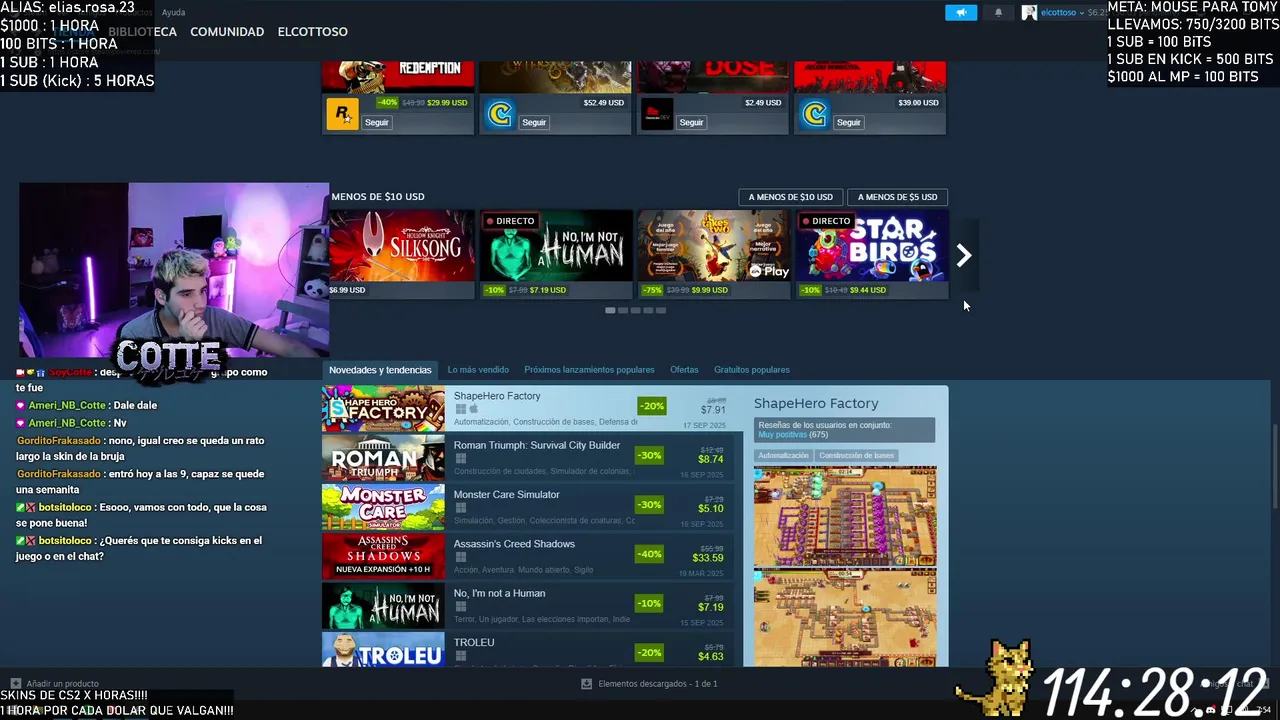This screenshot has height=720, width=1280.
Task: Click the $8.74 price on Roman Triumph
Action: pyautogui.click(x=711, y=460)
